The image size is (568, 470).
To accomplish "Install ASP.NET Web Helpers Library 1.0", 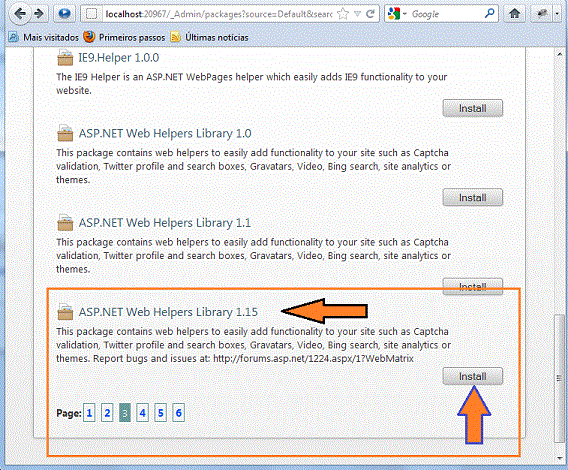I will (472, 197).
